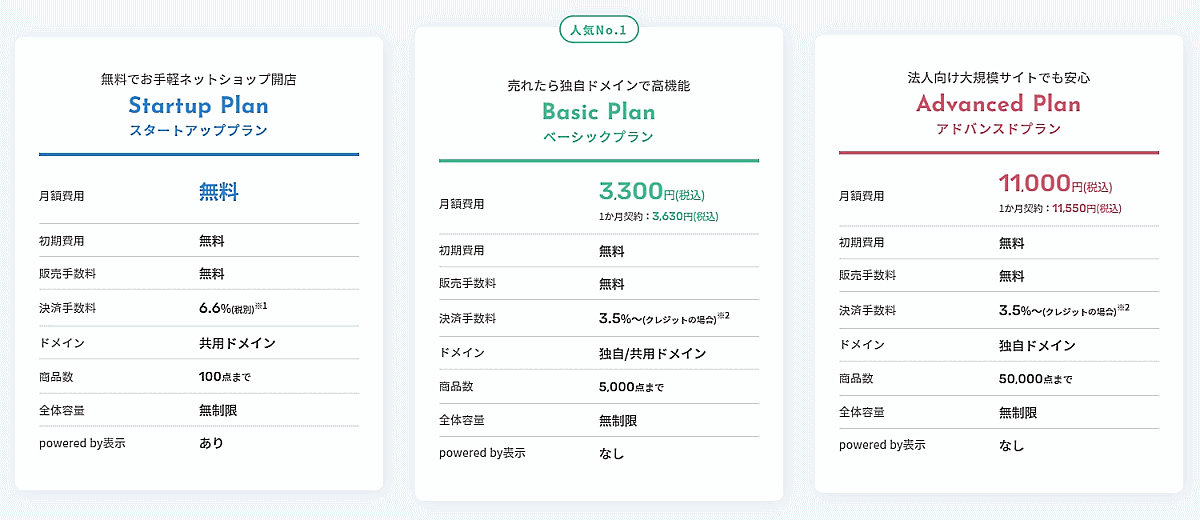Image resolution: width=1200 pixels, height=520 pixels.
Task: Click the ベーシックプラン subtitle
Action: [x=598, y=137]
